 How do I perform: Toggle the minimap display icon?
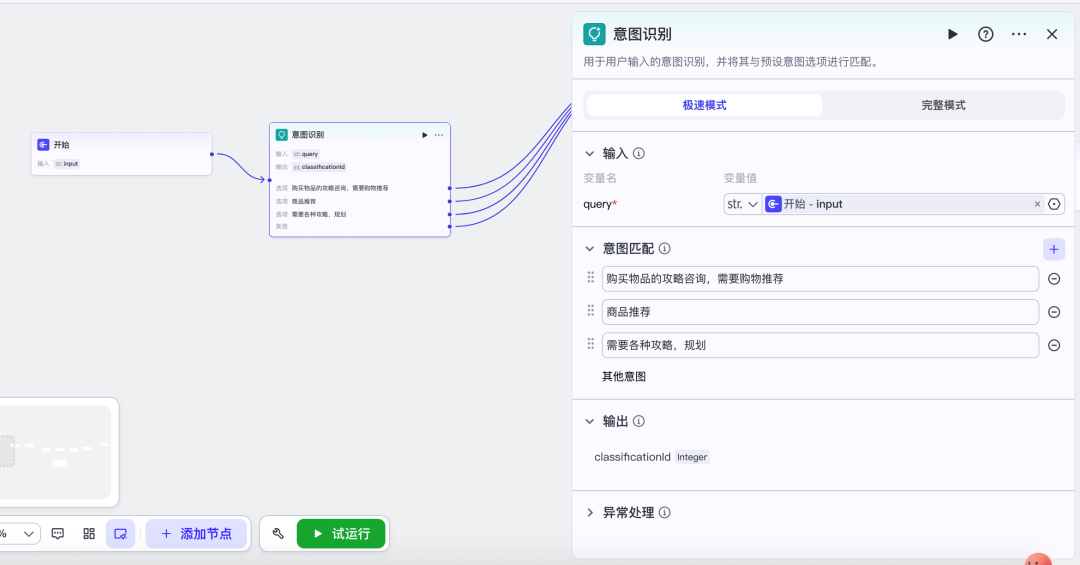point(121,534)
